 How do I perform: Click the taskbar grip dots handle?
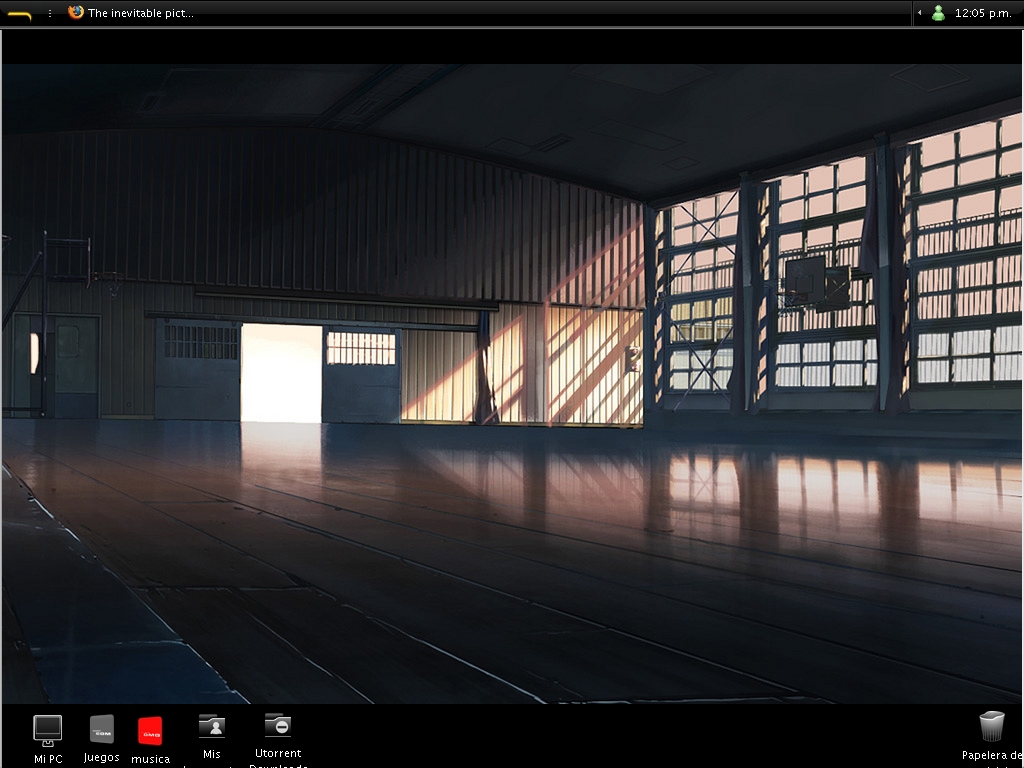[x=50, y=13]
